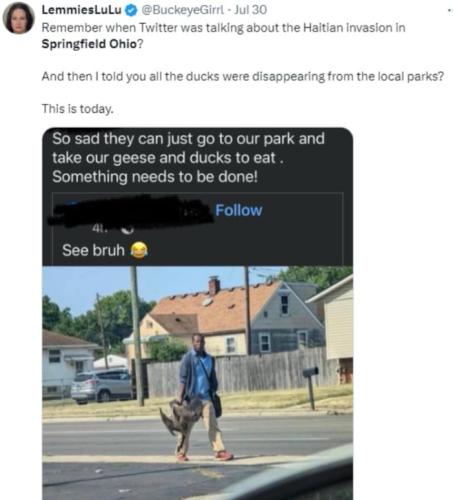This screenshot has width=453, height=500.
Task: Click the blue Follow link in the screenshot
Action: point(239,210)
